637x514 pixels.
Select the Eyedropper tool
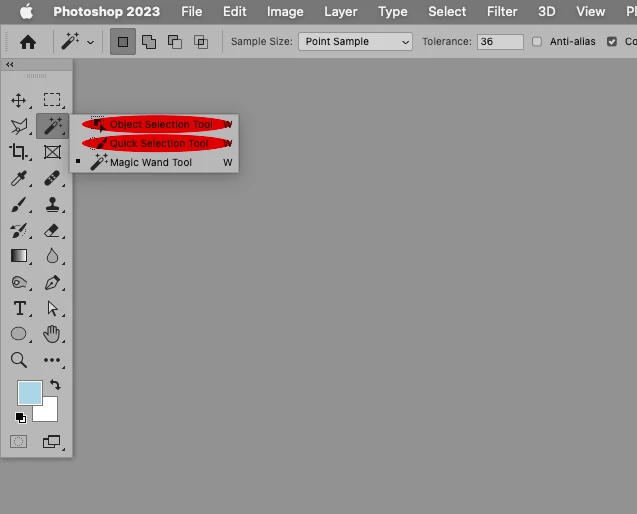click(19, 178)
